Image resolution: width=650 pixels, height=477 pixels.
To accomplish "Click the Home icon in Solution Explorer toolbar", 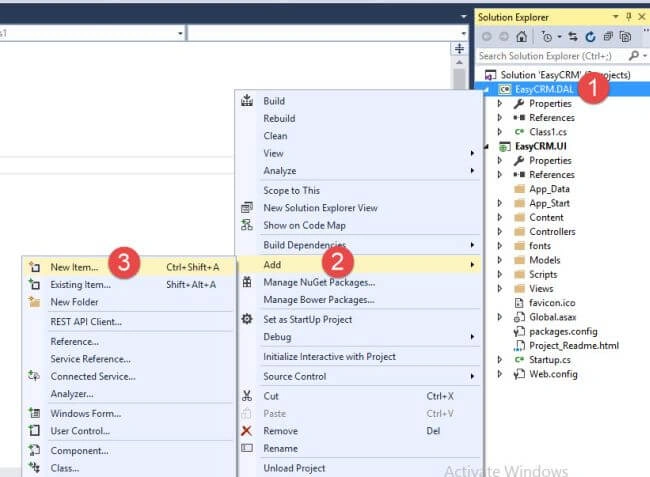I will [x=521, y=37].
